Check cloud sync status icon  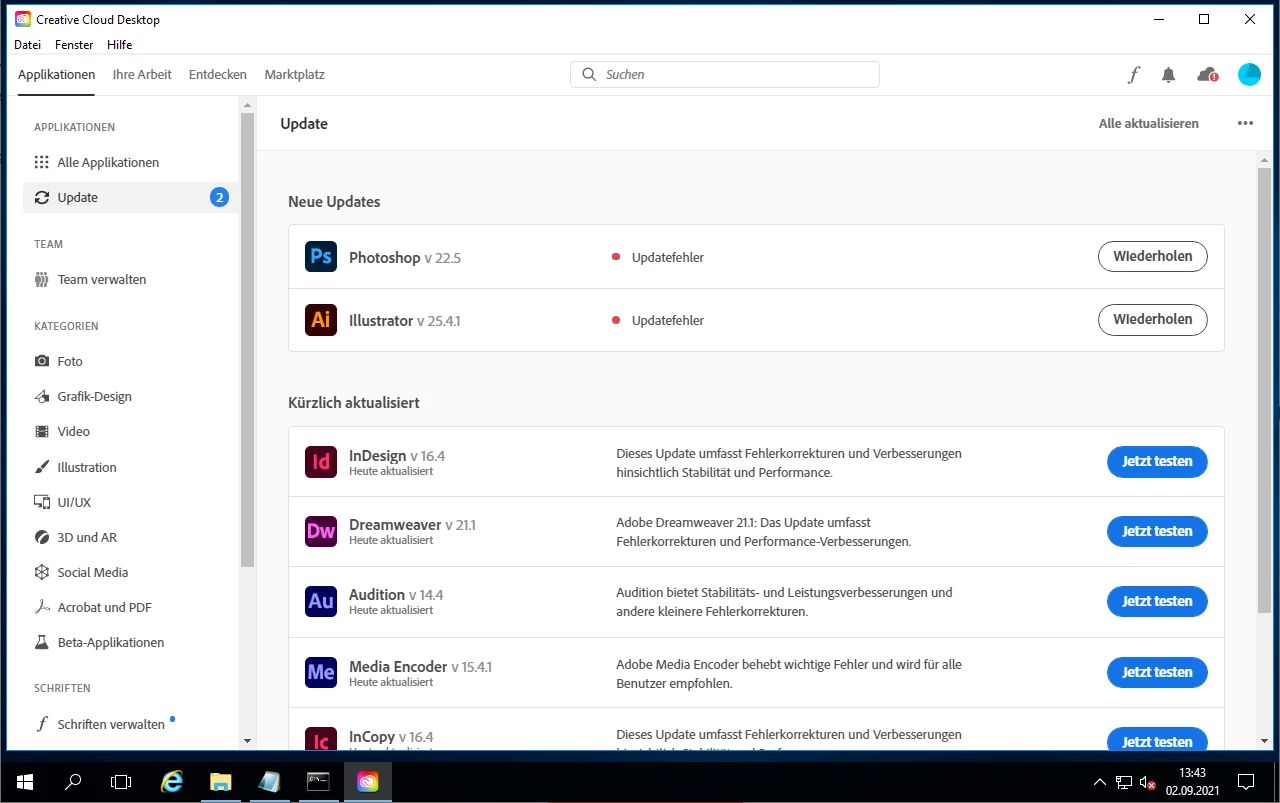1207,75
